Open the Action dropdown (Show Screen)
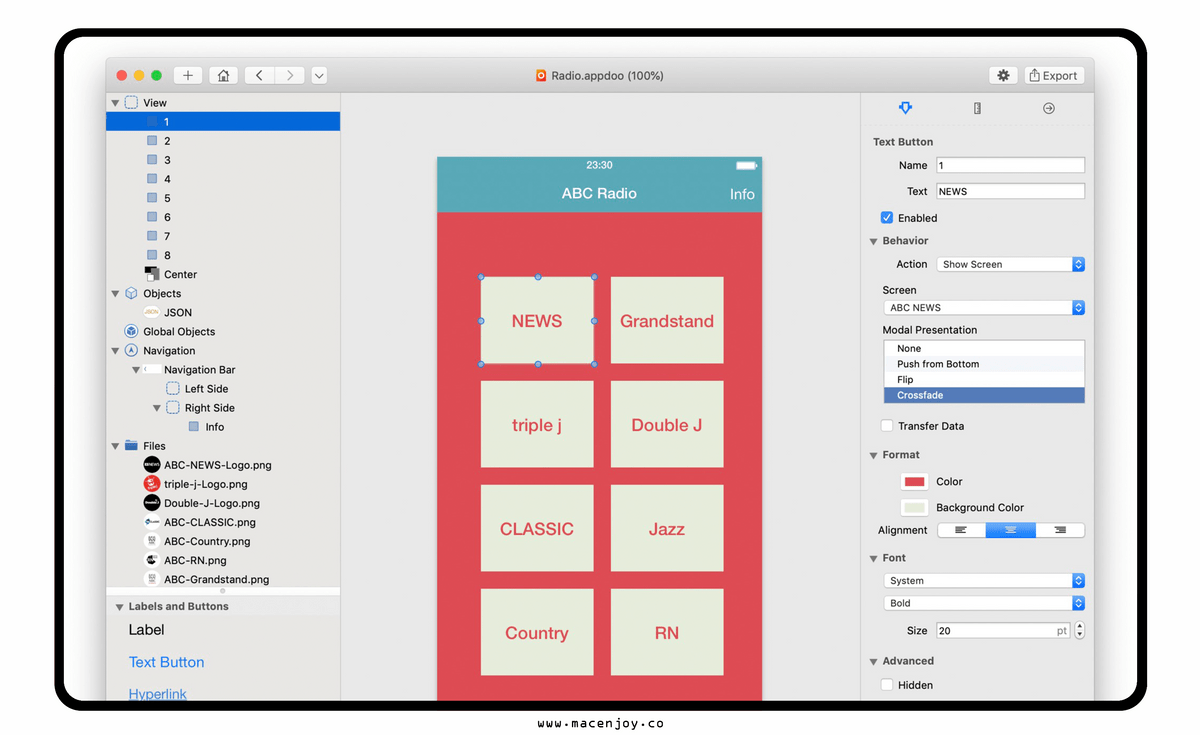 pos(1010,264)
